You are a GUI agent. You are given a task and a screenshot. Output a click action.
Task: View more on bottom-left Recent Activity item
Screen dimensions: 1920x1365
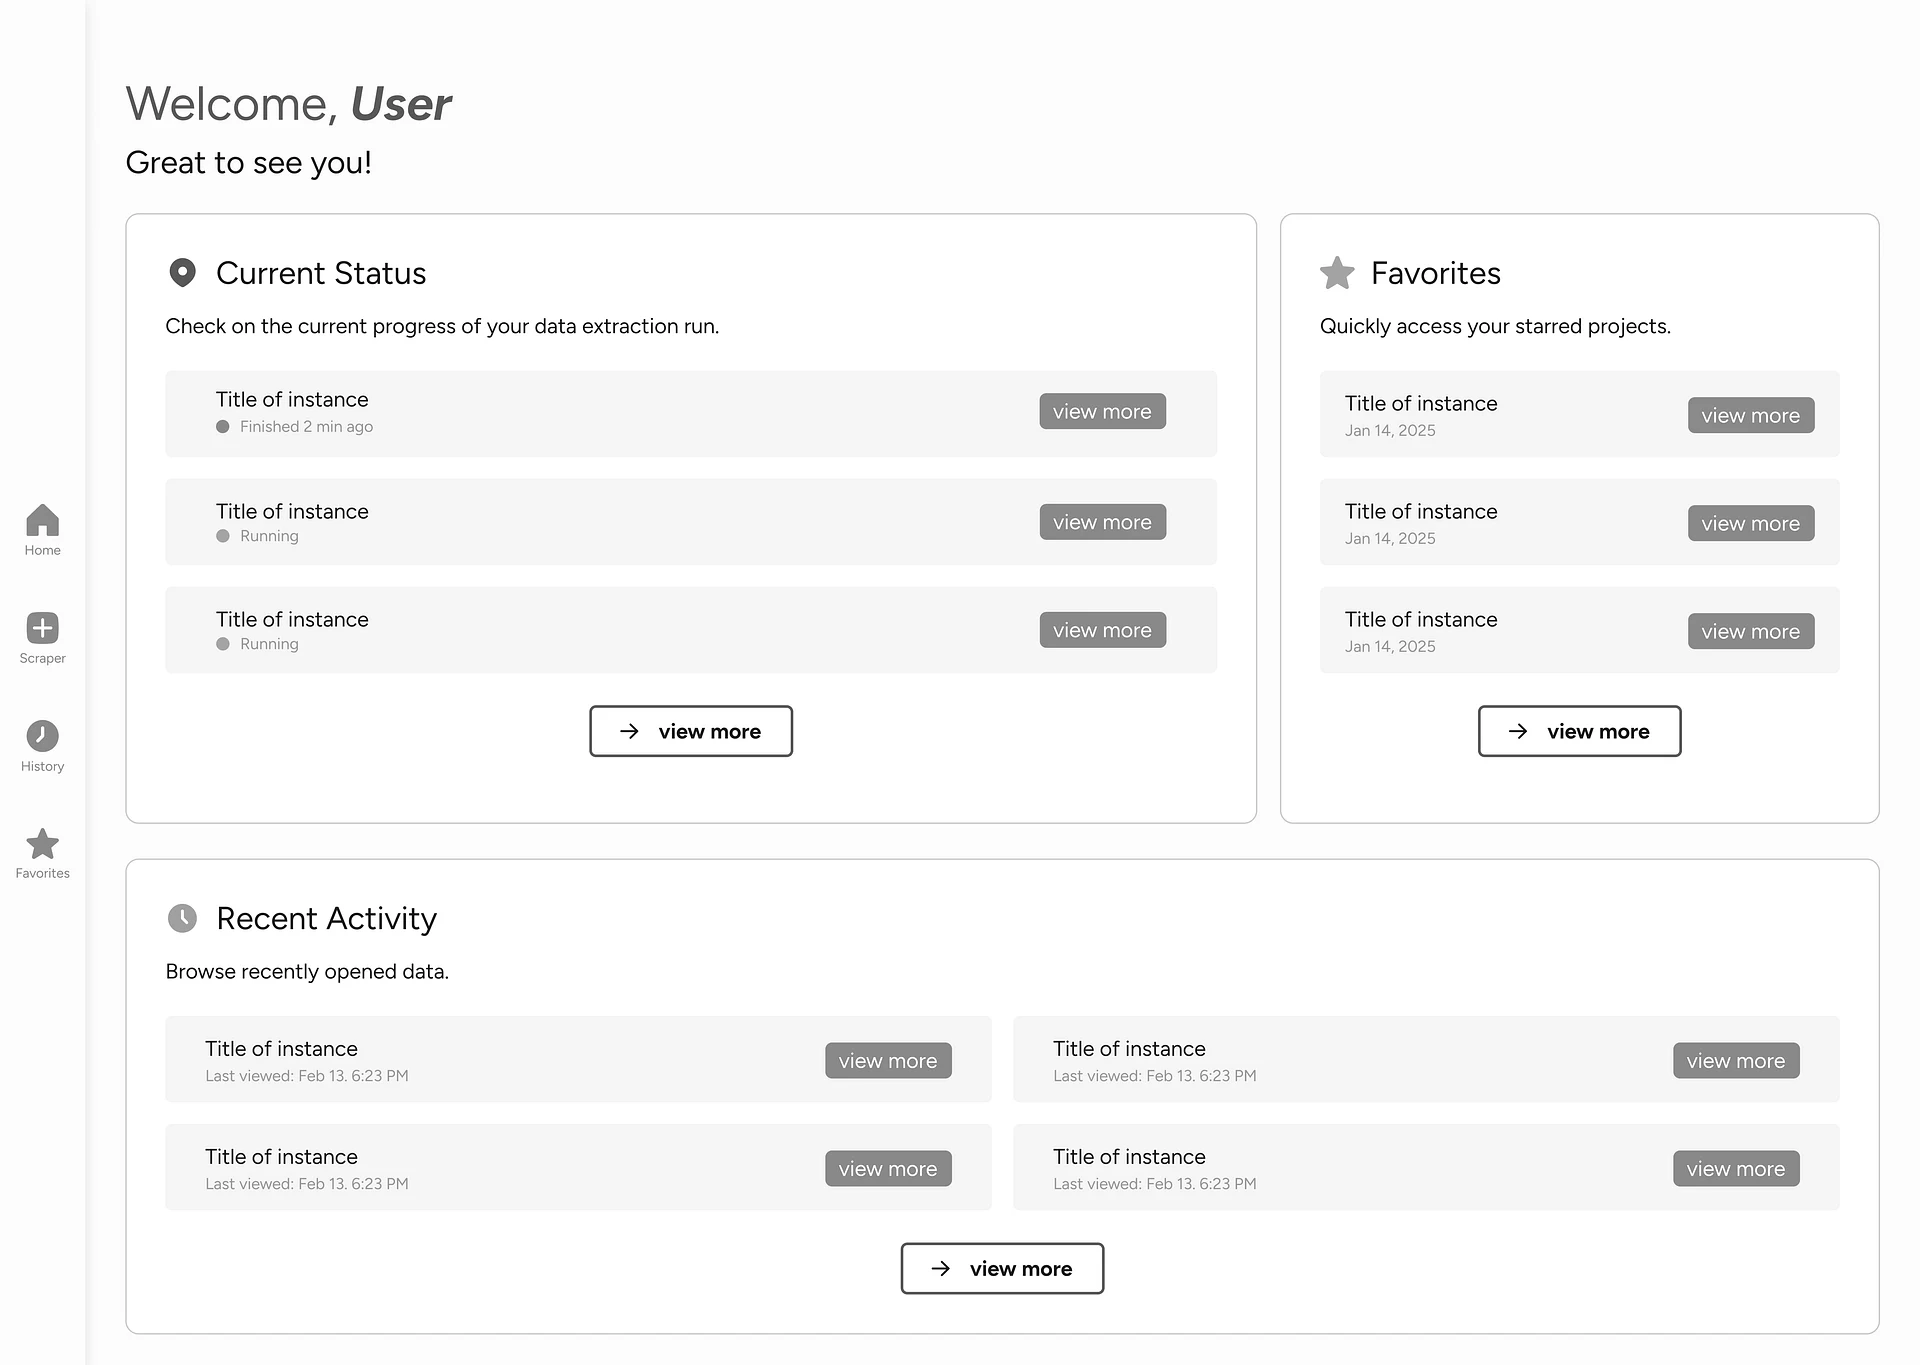coord(888,1168)
